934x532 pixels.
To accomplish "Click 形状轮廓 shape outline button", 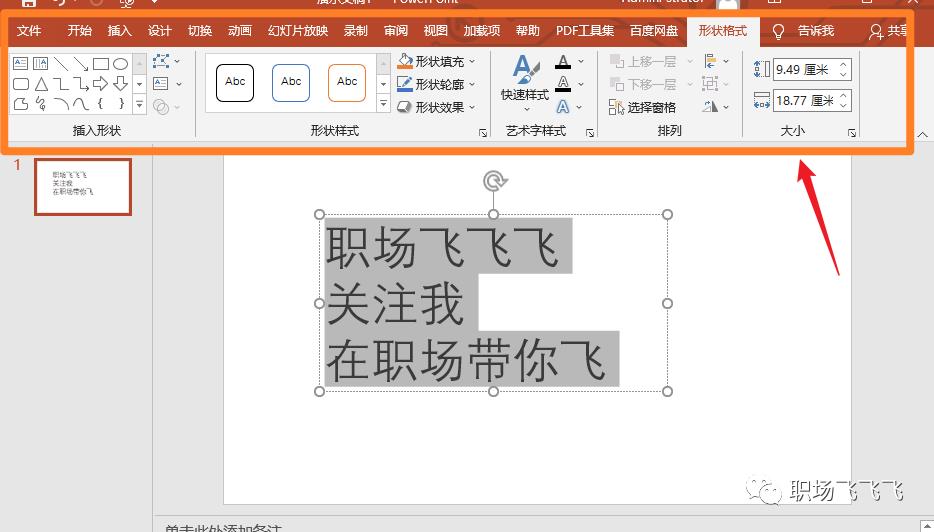I will 436,85.
